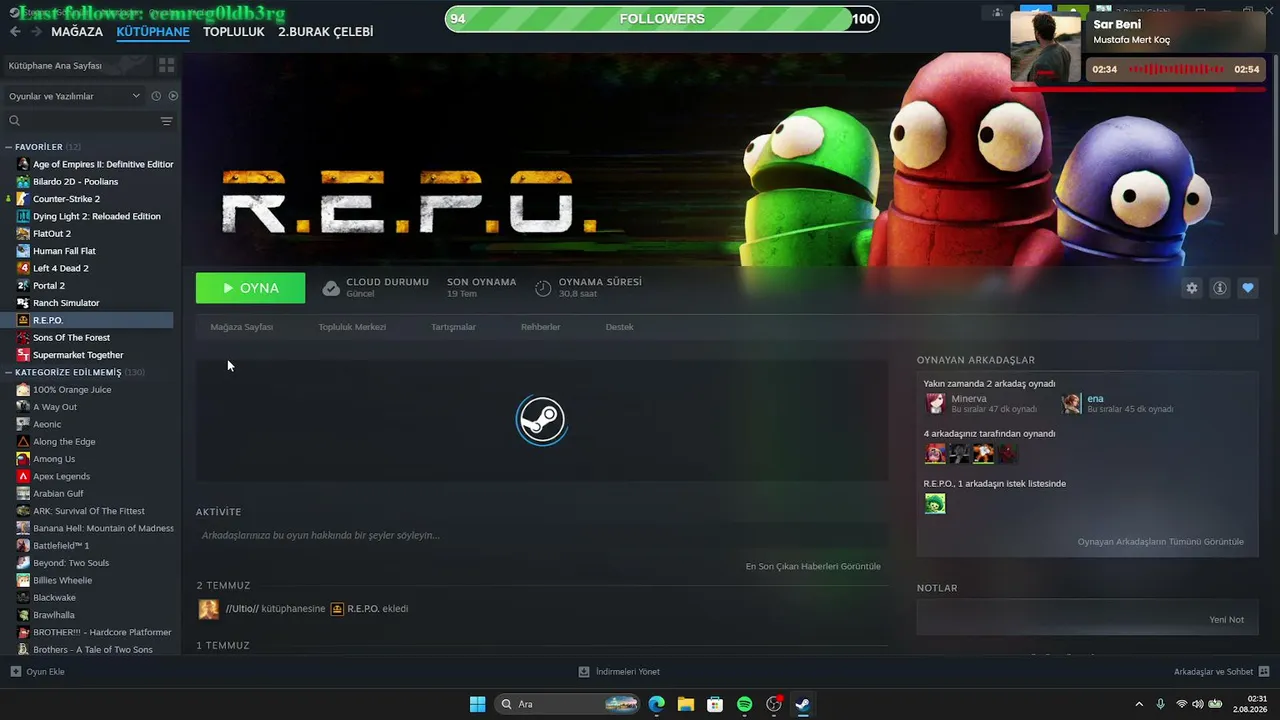Open ena's friend avatar
The height and width of the screenshot is (720, 1280).
[x=1072, y=403]
